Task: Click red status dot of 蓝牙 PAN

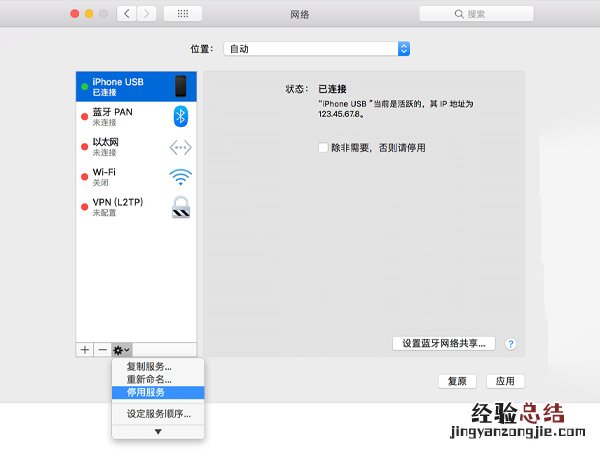Action: pyautogui.click(x=85, y=117)
